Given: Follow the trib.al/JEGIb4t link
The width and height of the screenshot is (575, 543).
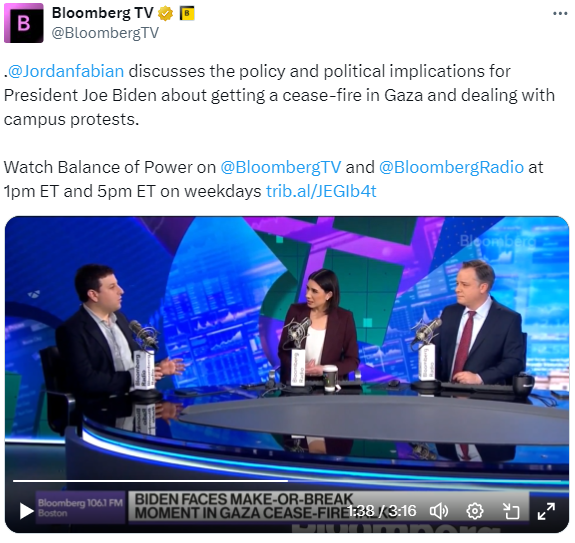Looking at the screenshot, I should [321, 191].
